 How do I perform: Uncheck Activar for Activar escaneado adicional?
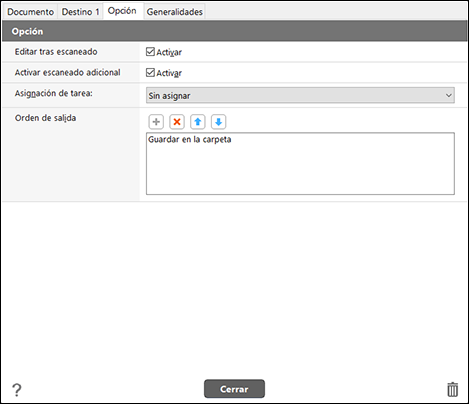coord(150,72)
